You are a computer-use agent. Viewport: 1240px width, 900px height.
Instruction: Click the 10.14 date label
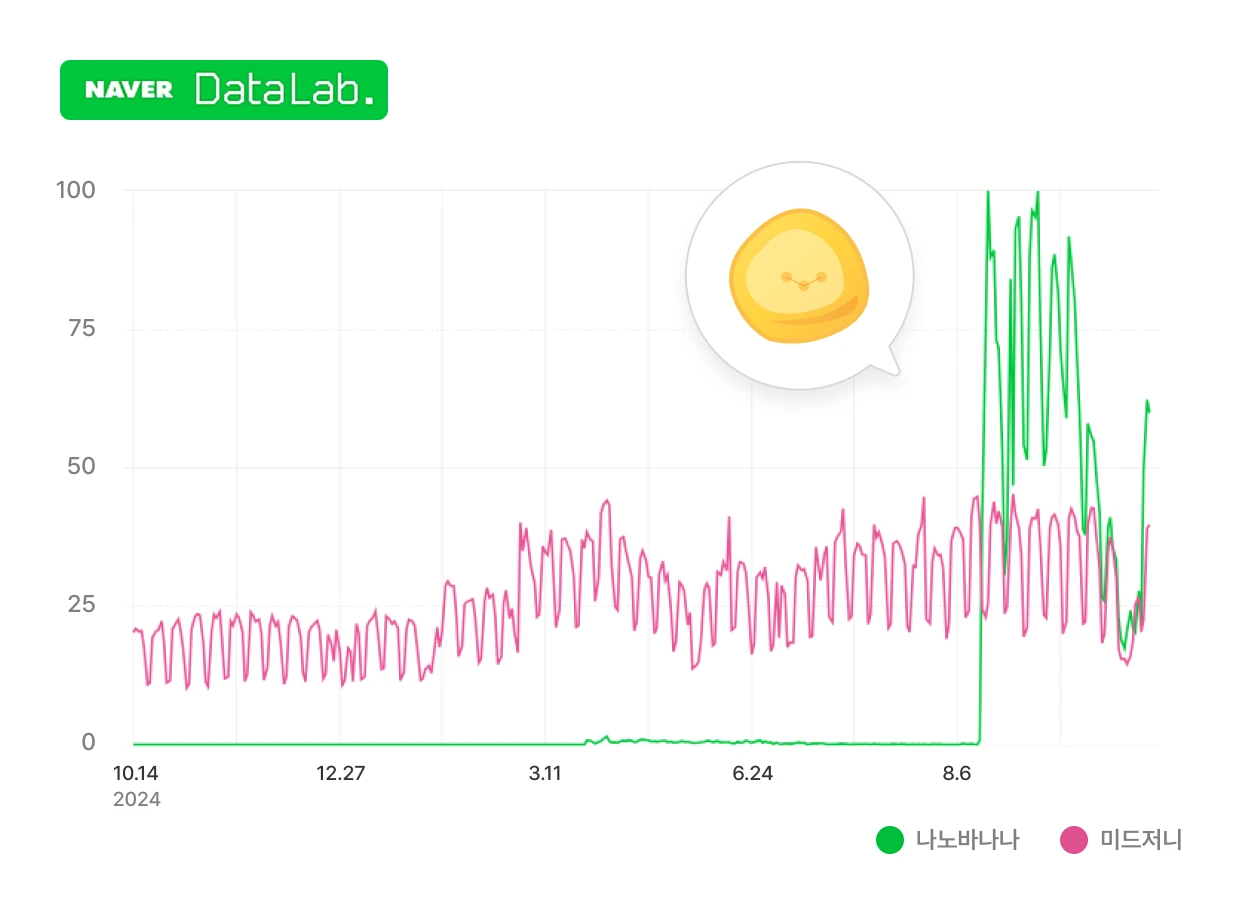coord(135,774)
